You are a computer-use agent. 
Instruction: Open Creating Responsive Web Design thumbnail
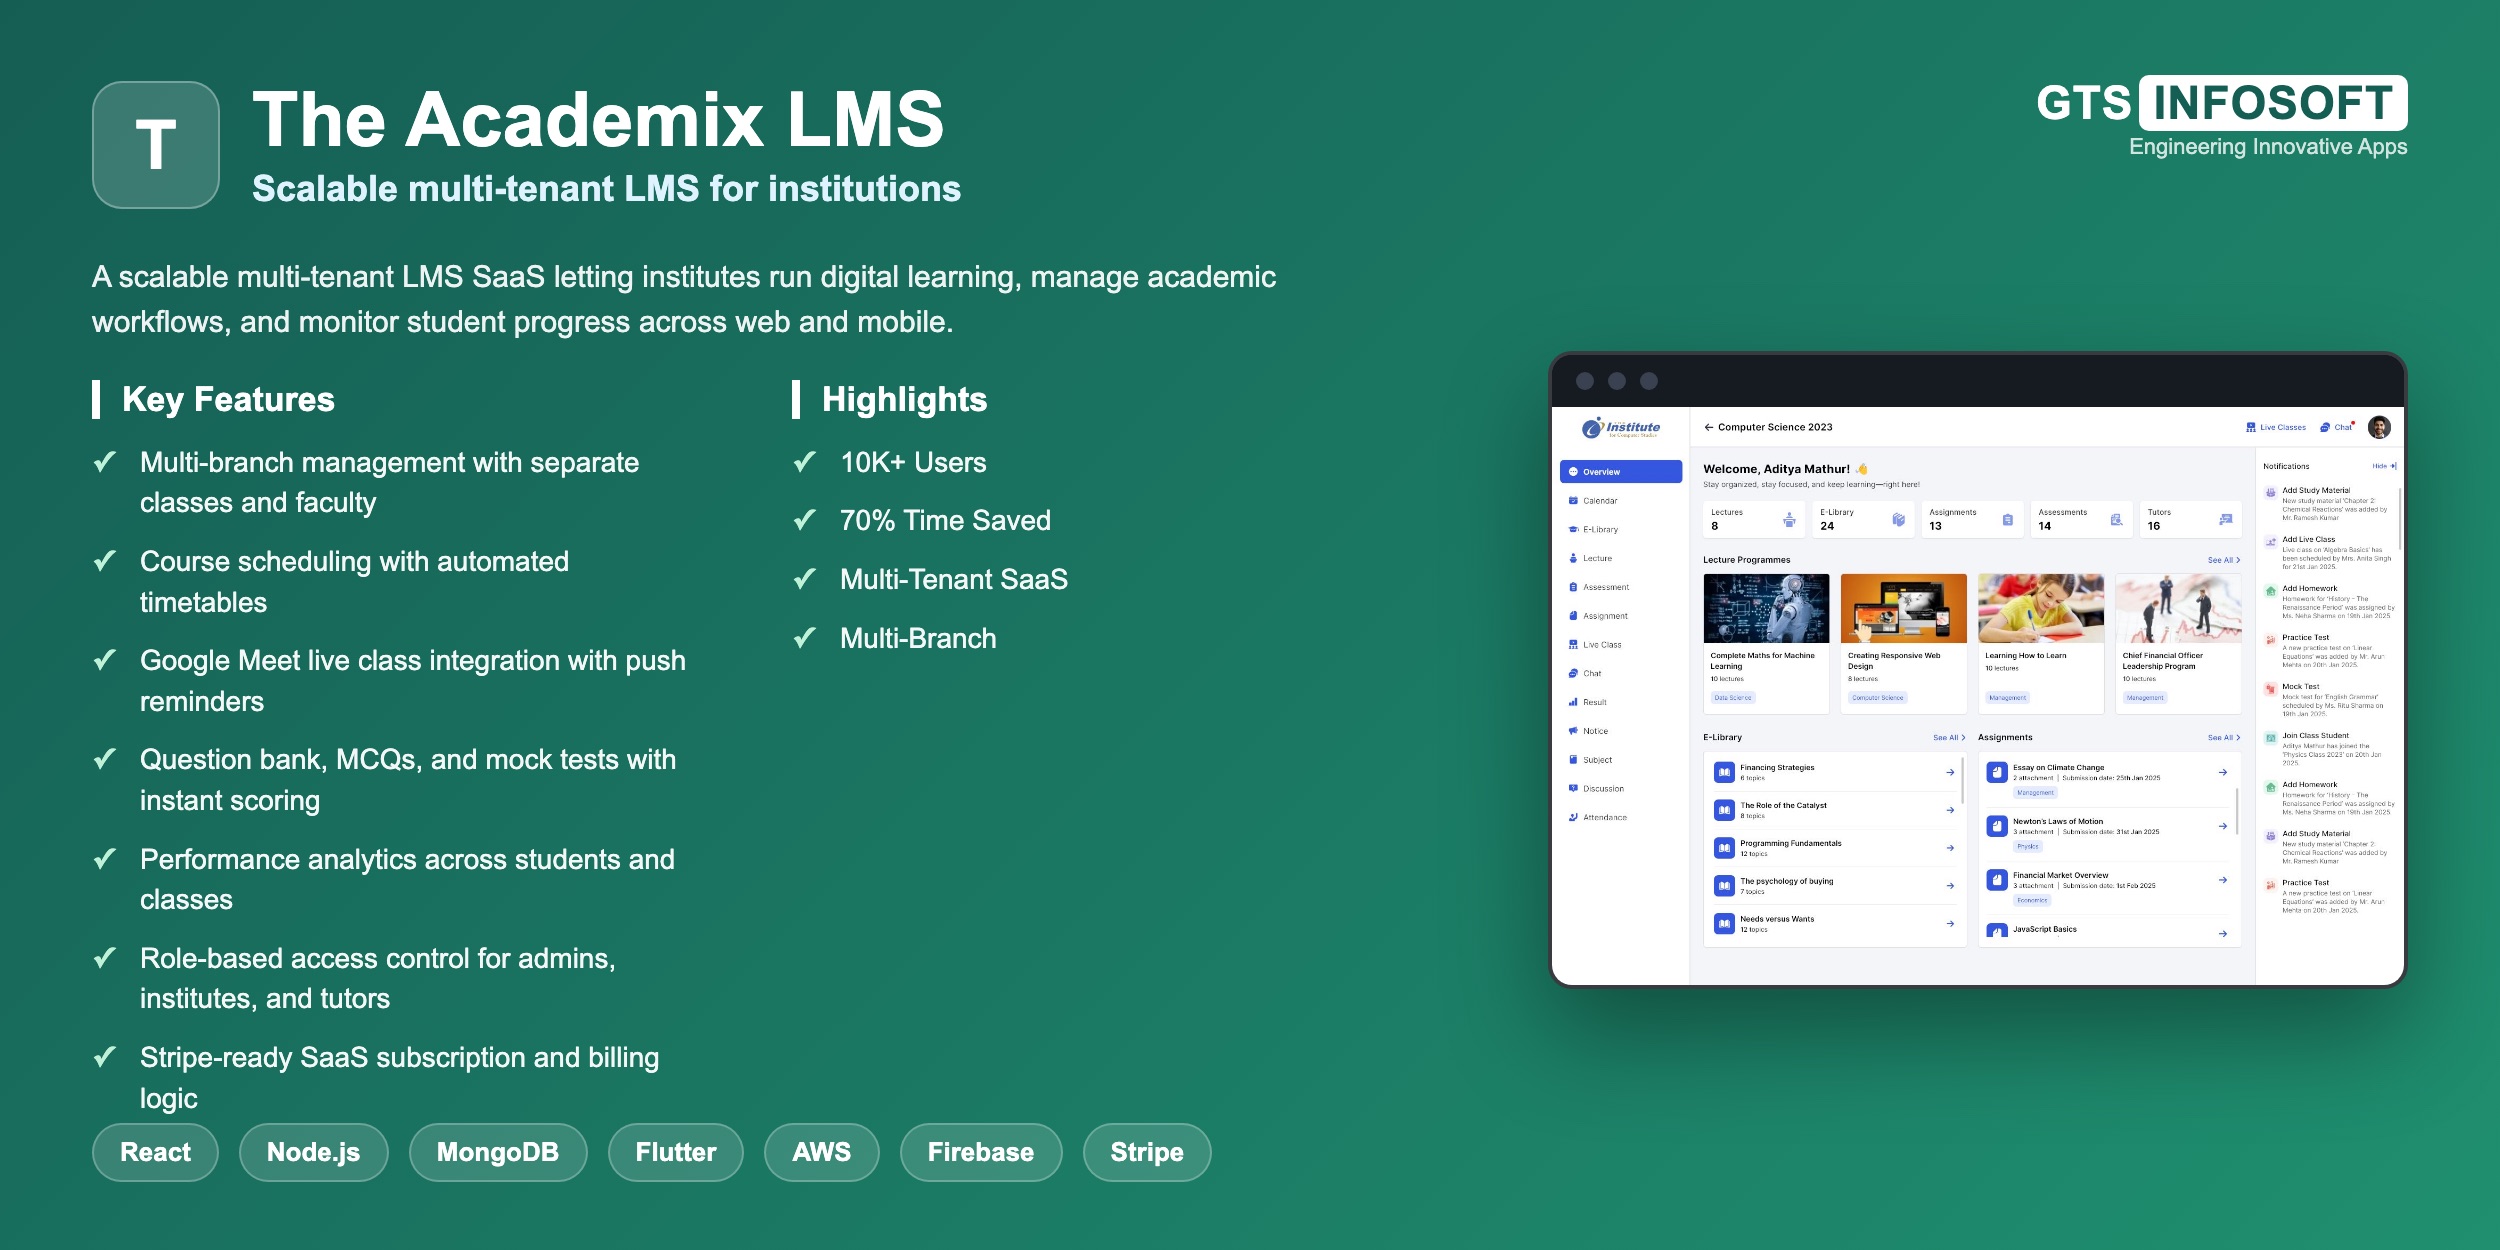click(1904, 608)
